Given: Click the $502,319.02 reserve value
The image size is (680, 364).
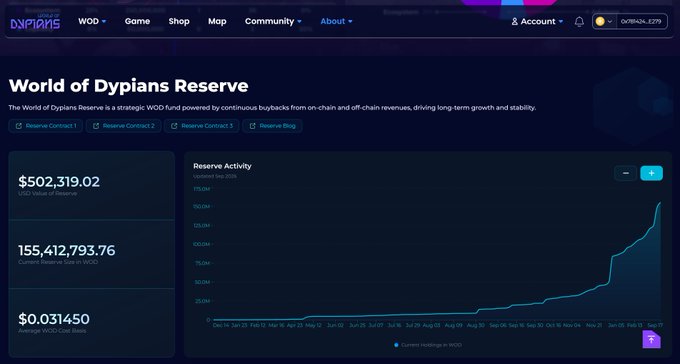Looking at the screenshot, I should (x=59, y=182).
